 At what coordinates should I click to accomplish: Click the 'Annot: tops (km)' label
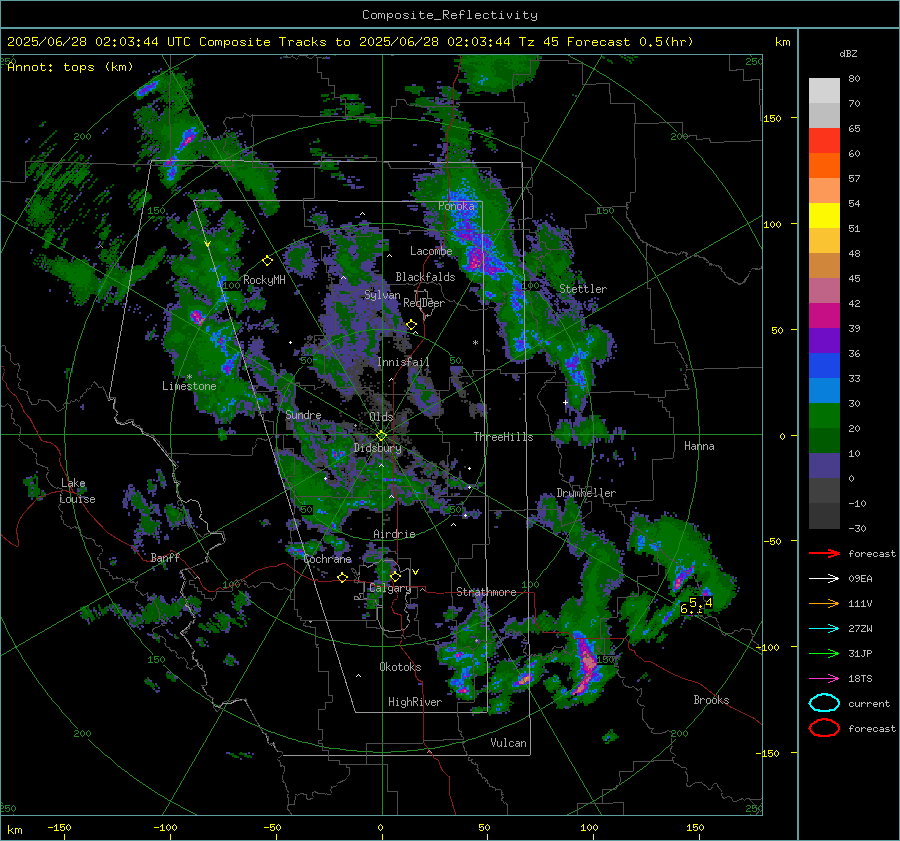[x=70, y=67]
